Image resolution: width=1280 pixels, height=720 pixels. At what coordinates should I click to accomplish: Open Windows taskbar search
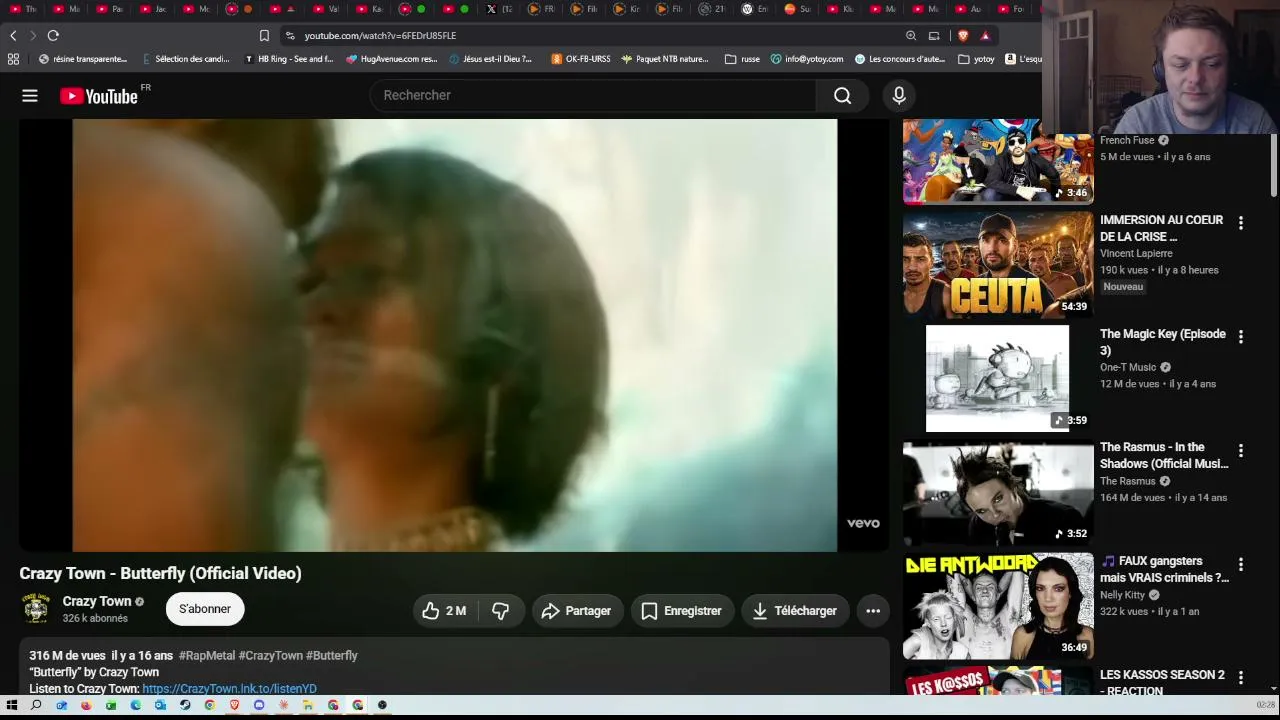[x=36, y=705]
